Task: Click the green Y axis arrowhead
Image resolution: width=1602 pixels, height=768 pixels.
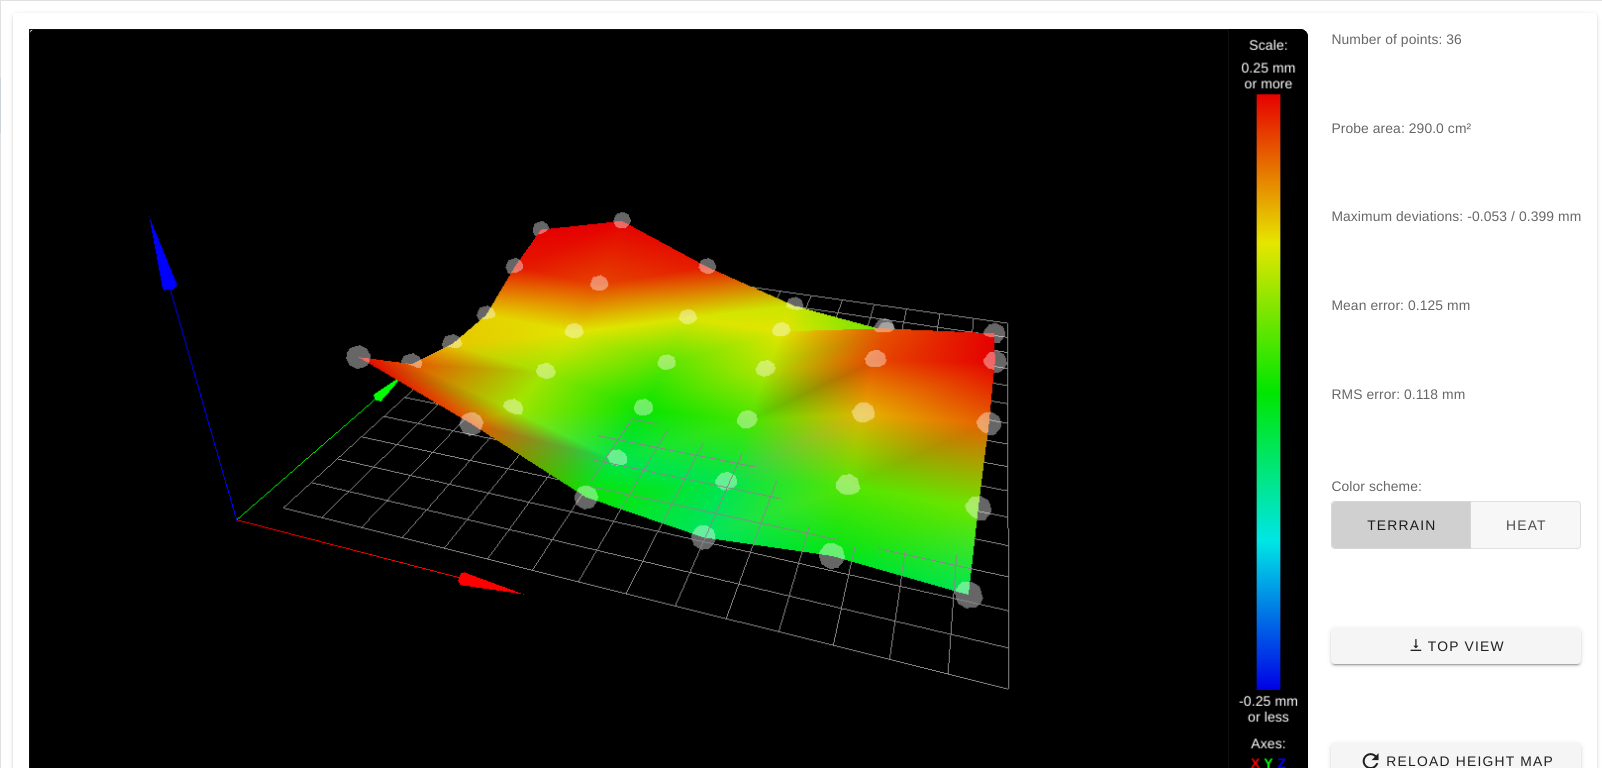Action: tap(385, 390)
